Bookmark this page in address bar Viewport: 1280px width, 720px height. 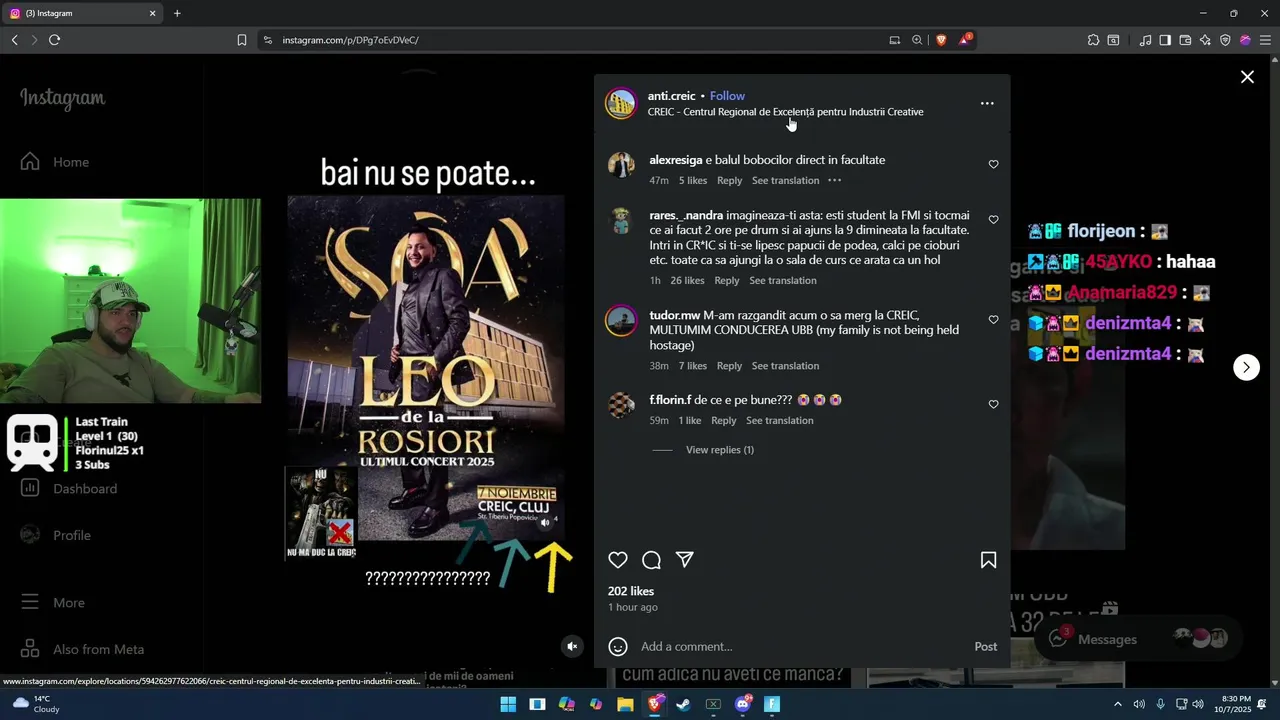point(242,40)
